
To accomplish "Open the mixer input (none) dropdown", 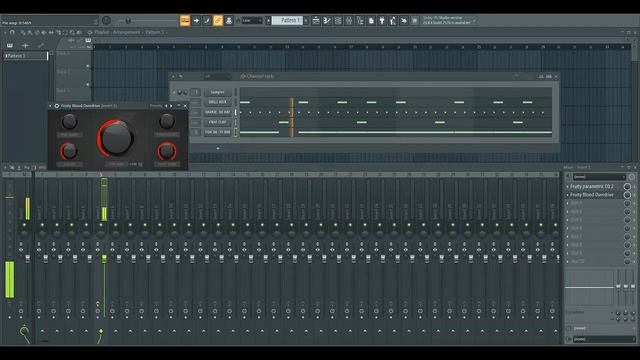I will pyautogui.click(x=599, y=177).
